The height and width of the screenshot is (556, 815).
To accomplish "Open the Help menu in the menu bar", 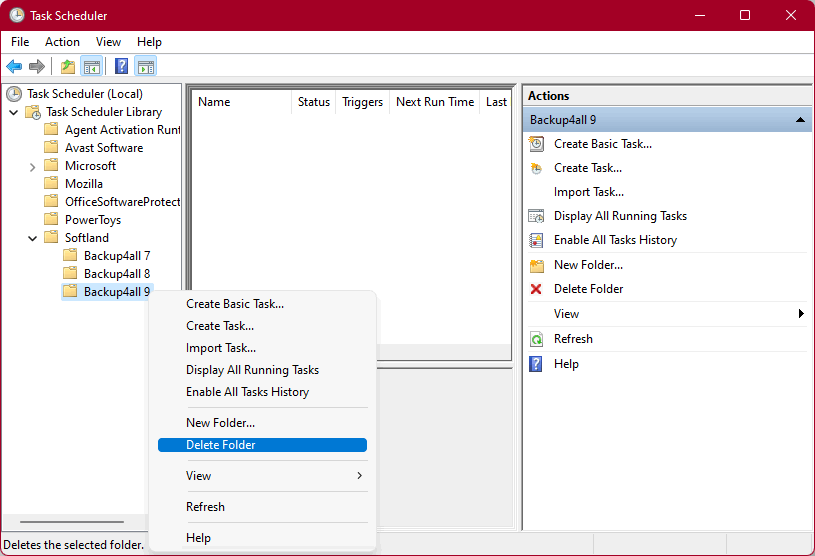I will (149, 42).
